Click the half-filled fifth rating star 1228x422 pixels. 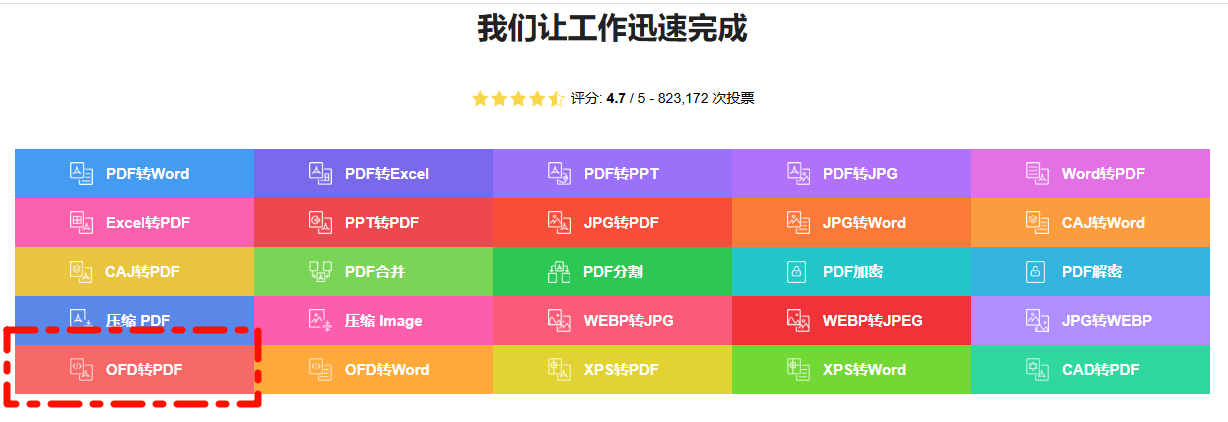(x=556, y=98)
